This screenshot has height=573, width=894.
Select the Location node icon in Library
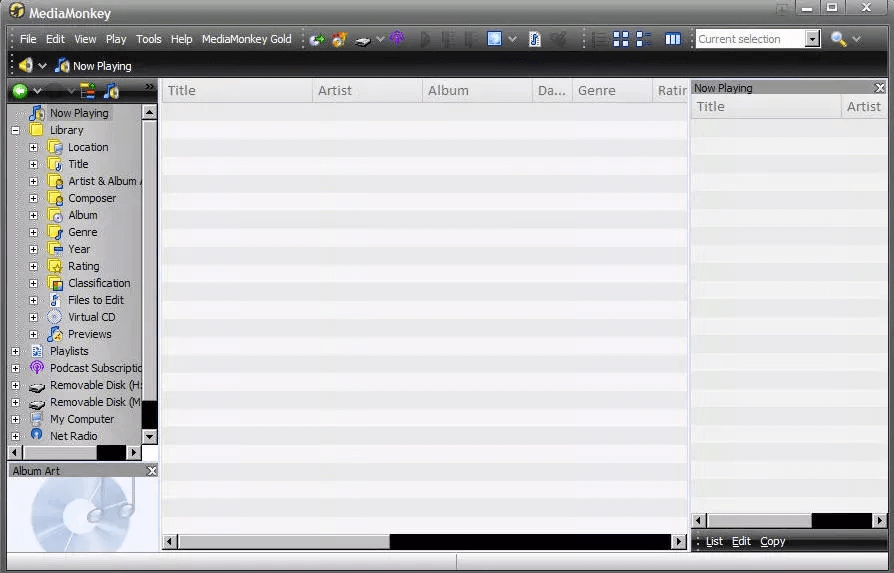pos(55,147)
